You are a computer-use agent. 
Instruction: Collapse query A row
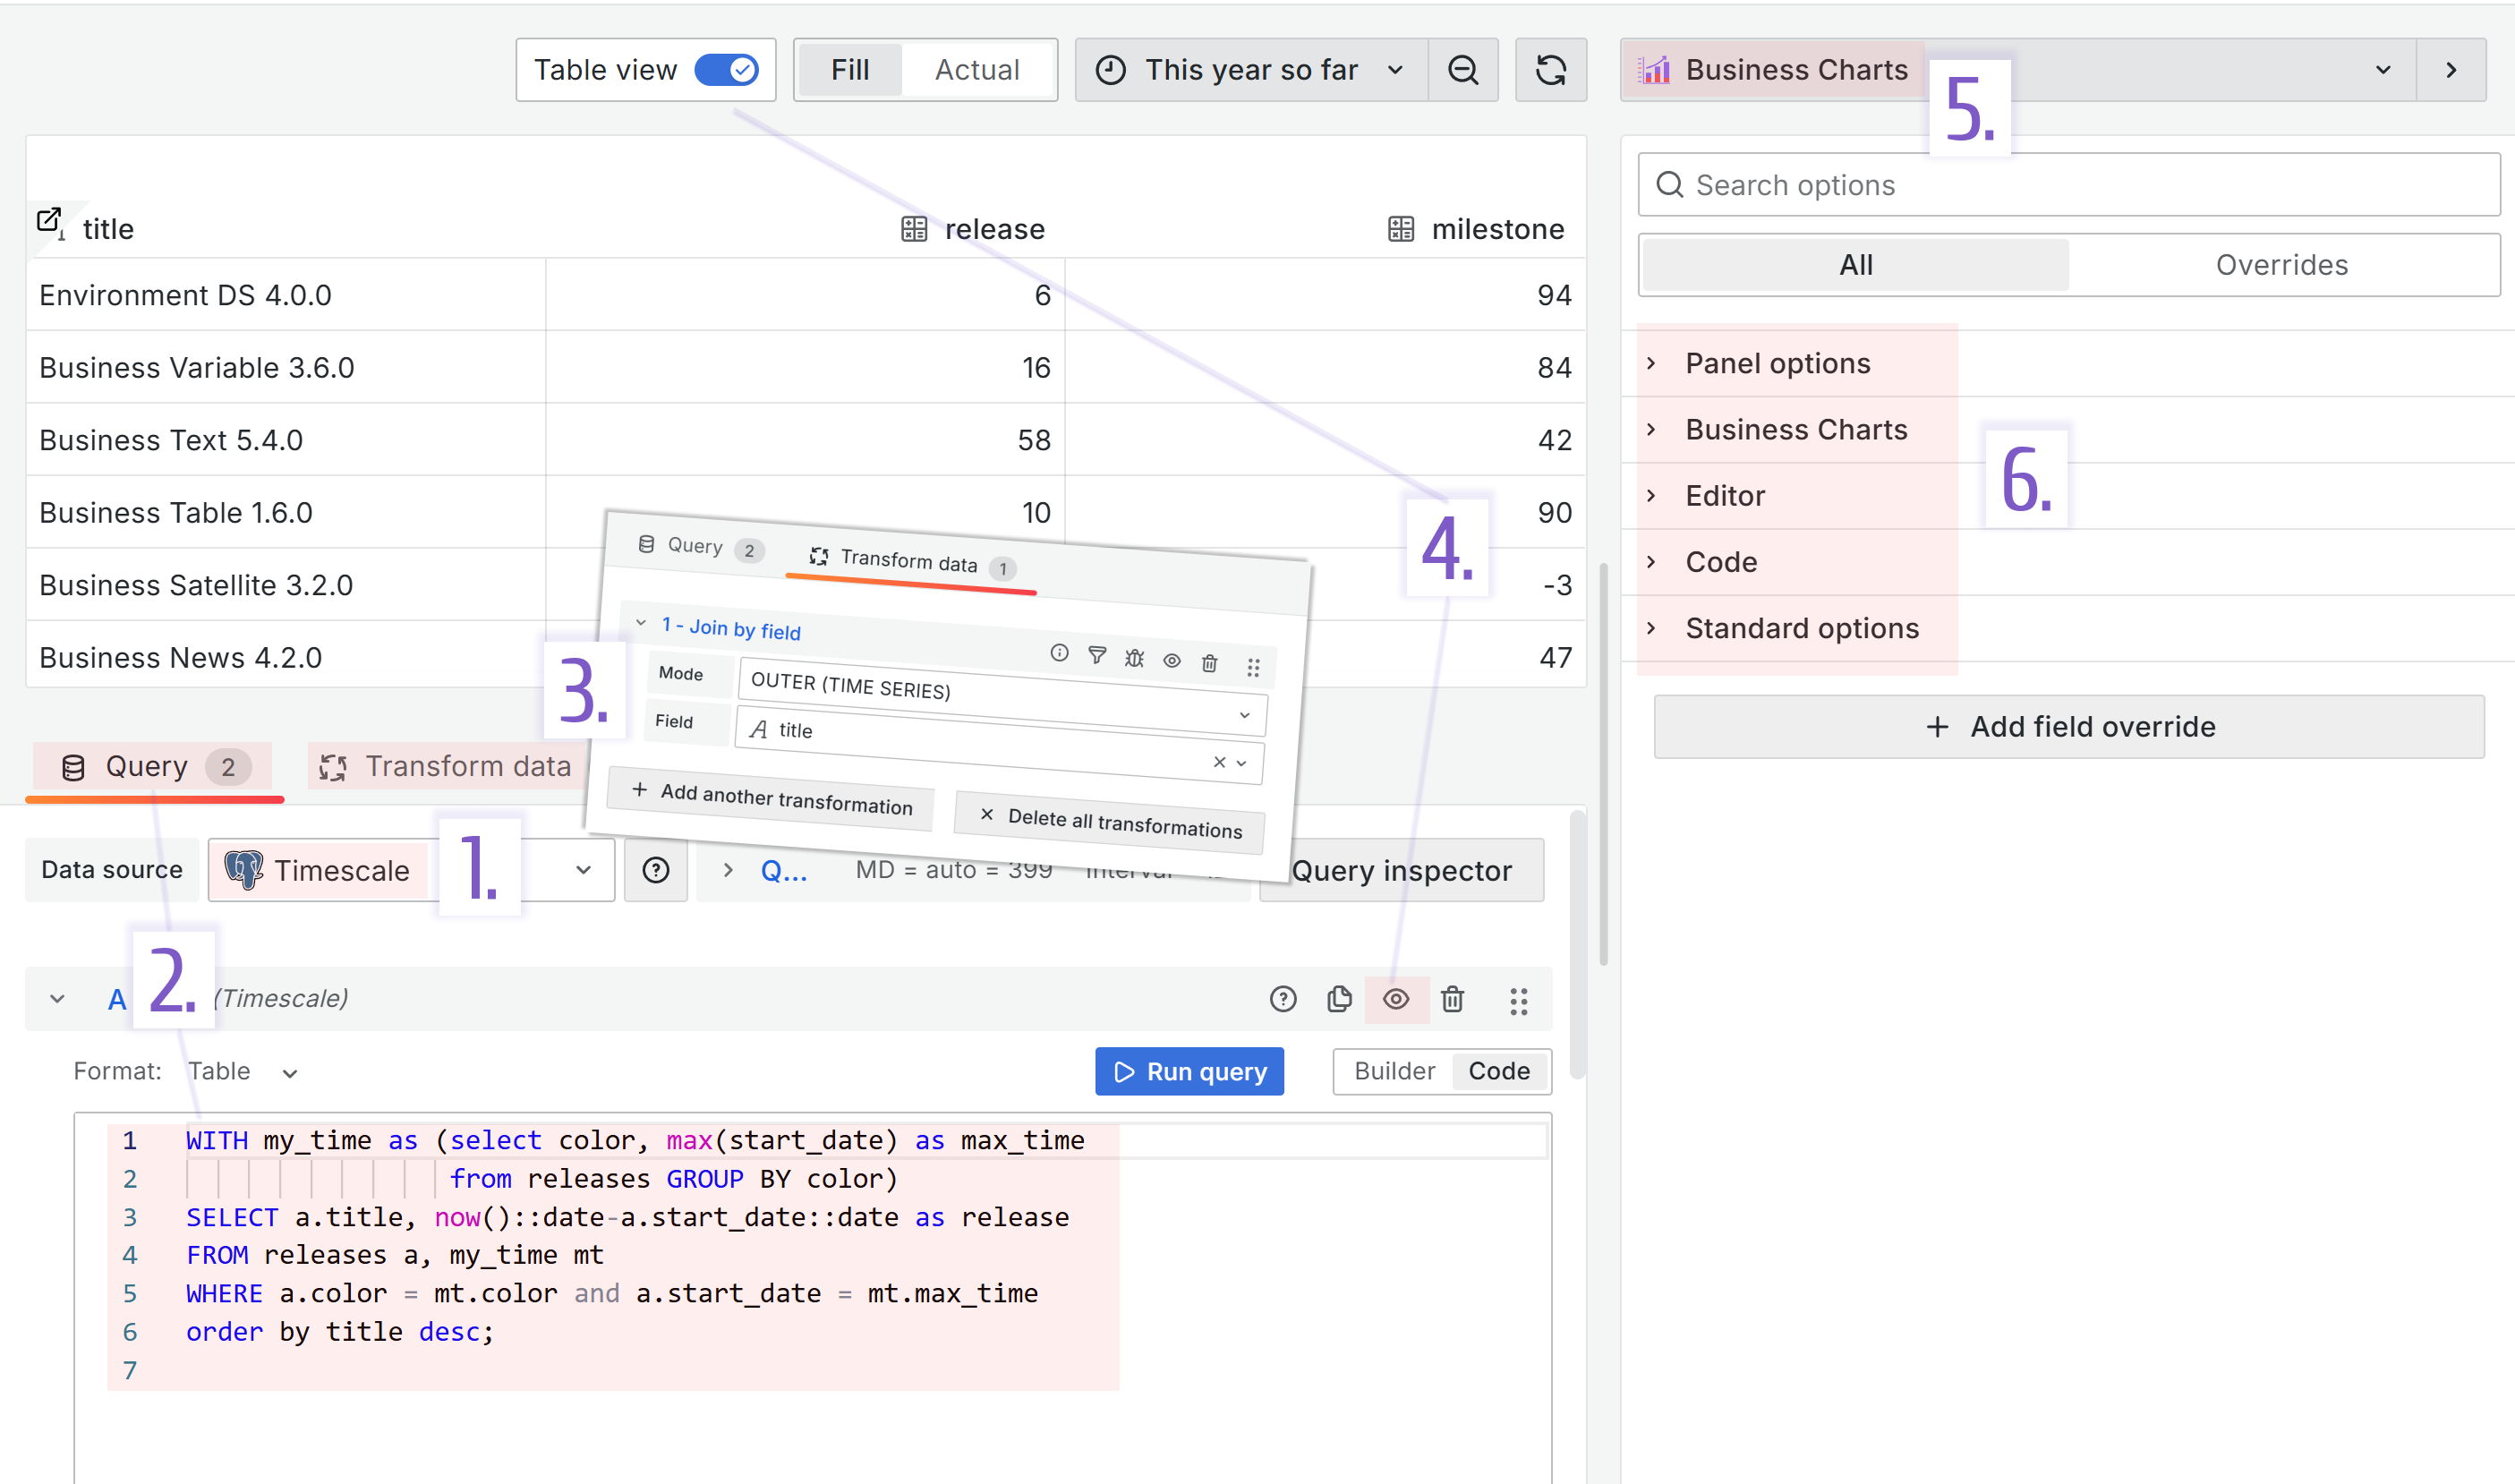(x=57, y=999)
